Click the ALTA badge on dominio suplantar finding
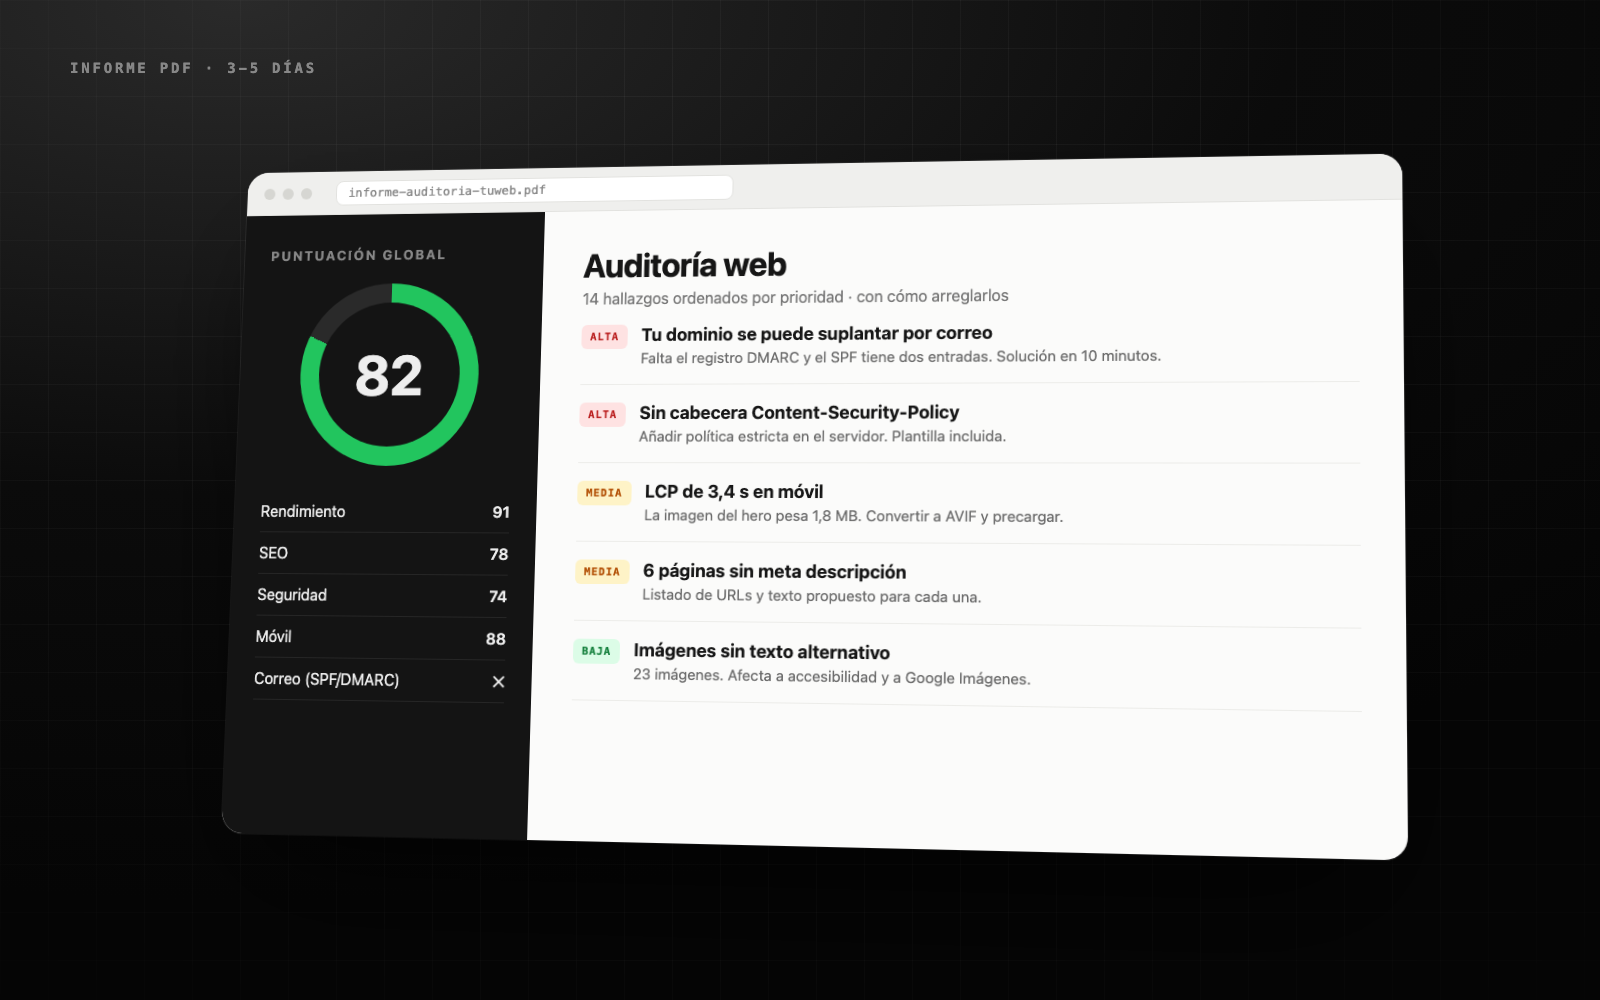 tap(604, 337)
